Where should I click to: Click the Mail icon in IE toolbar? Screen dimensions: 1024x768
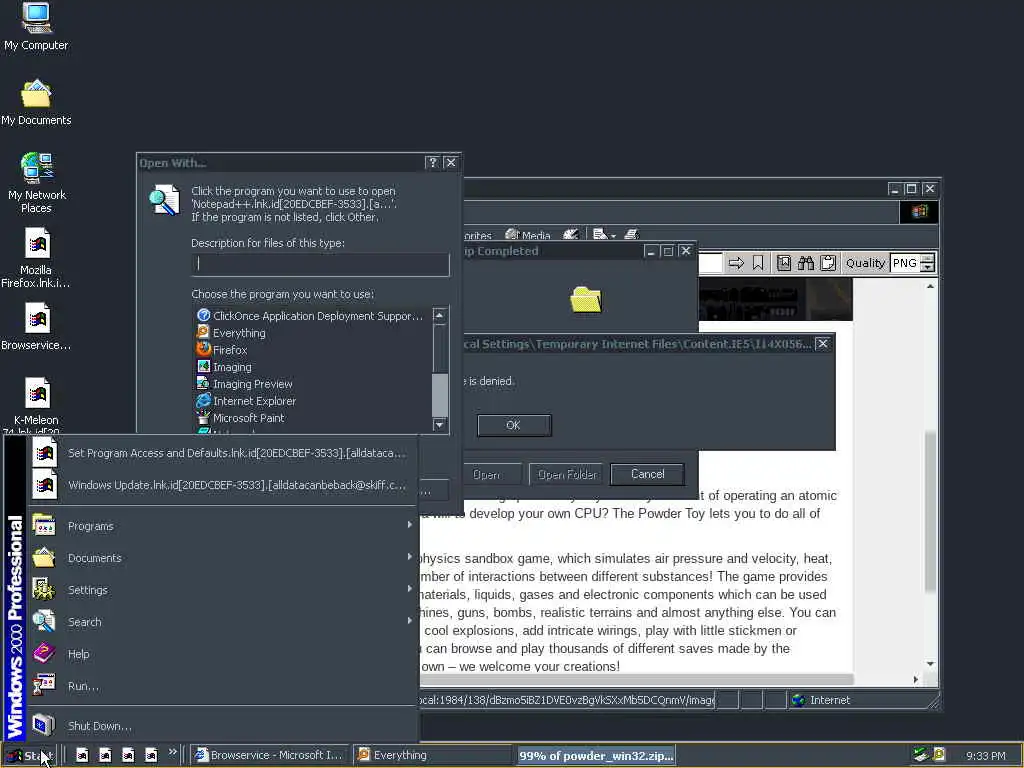(x=600, y=234)
